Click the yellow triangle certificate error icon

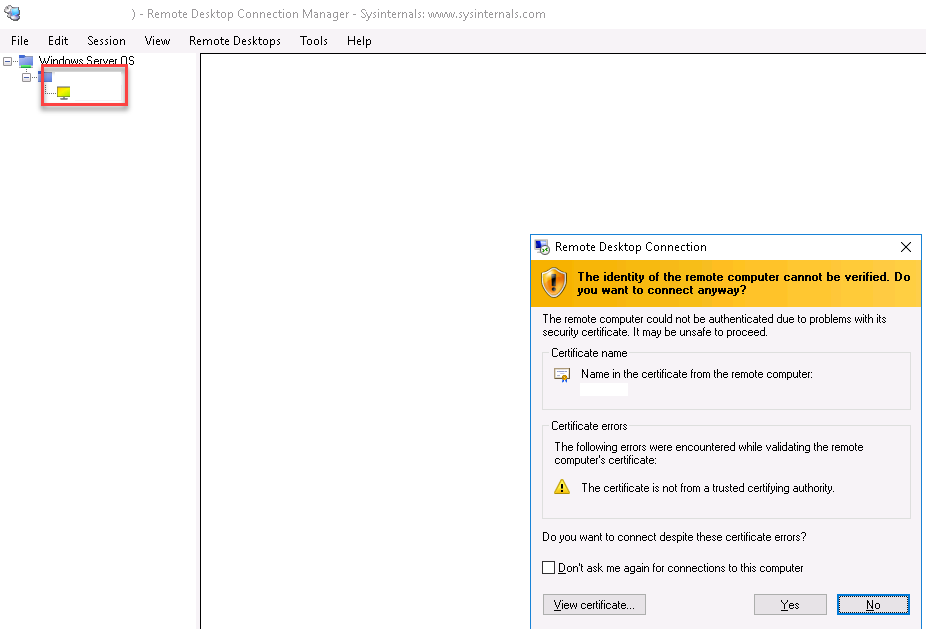562,487
